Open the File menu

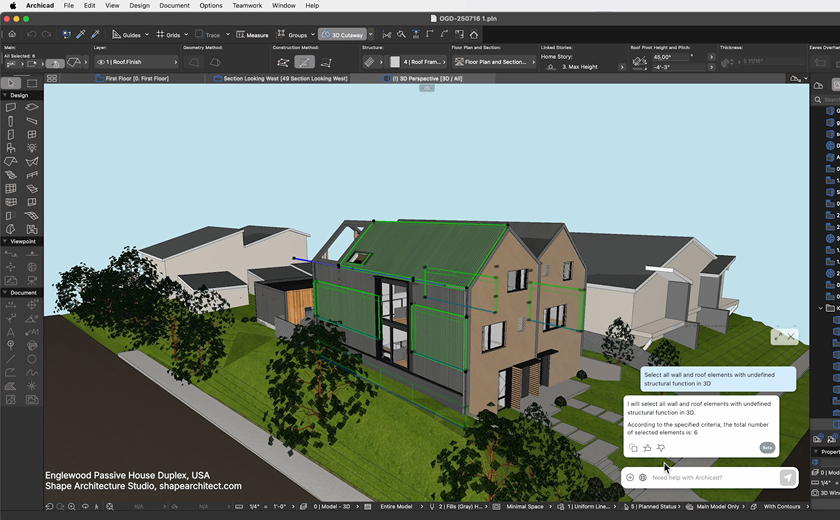(69, 5)
